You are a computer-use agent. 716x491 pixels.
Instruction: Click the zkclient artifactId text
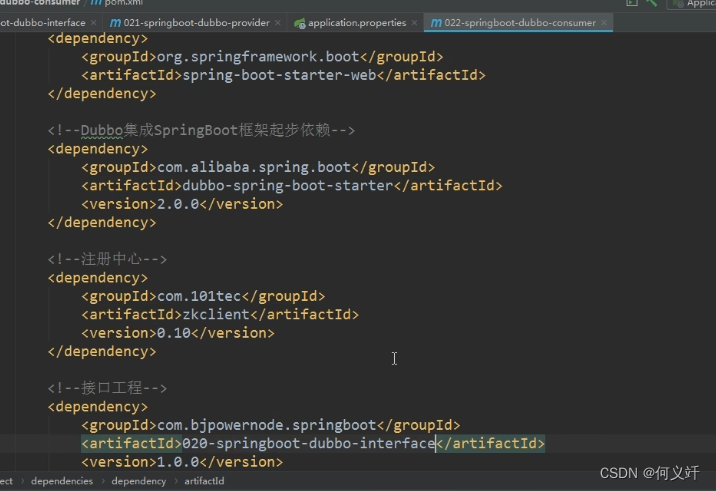[216, 314]
